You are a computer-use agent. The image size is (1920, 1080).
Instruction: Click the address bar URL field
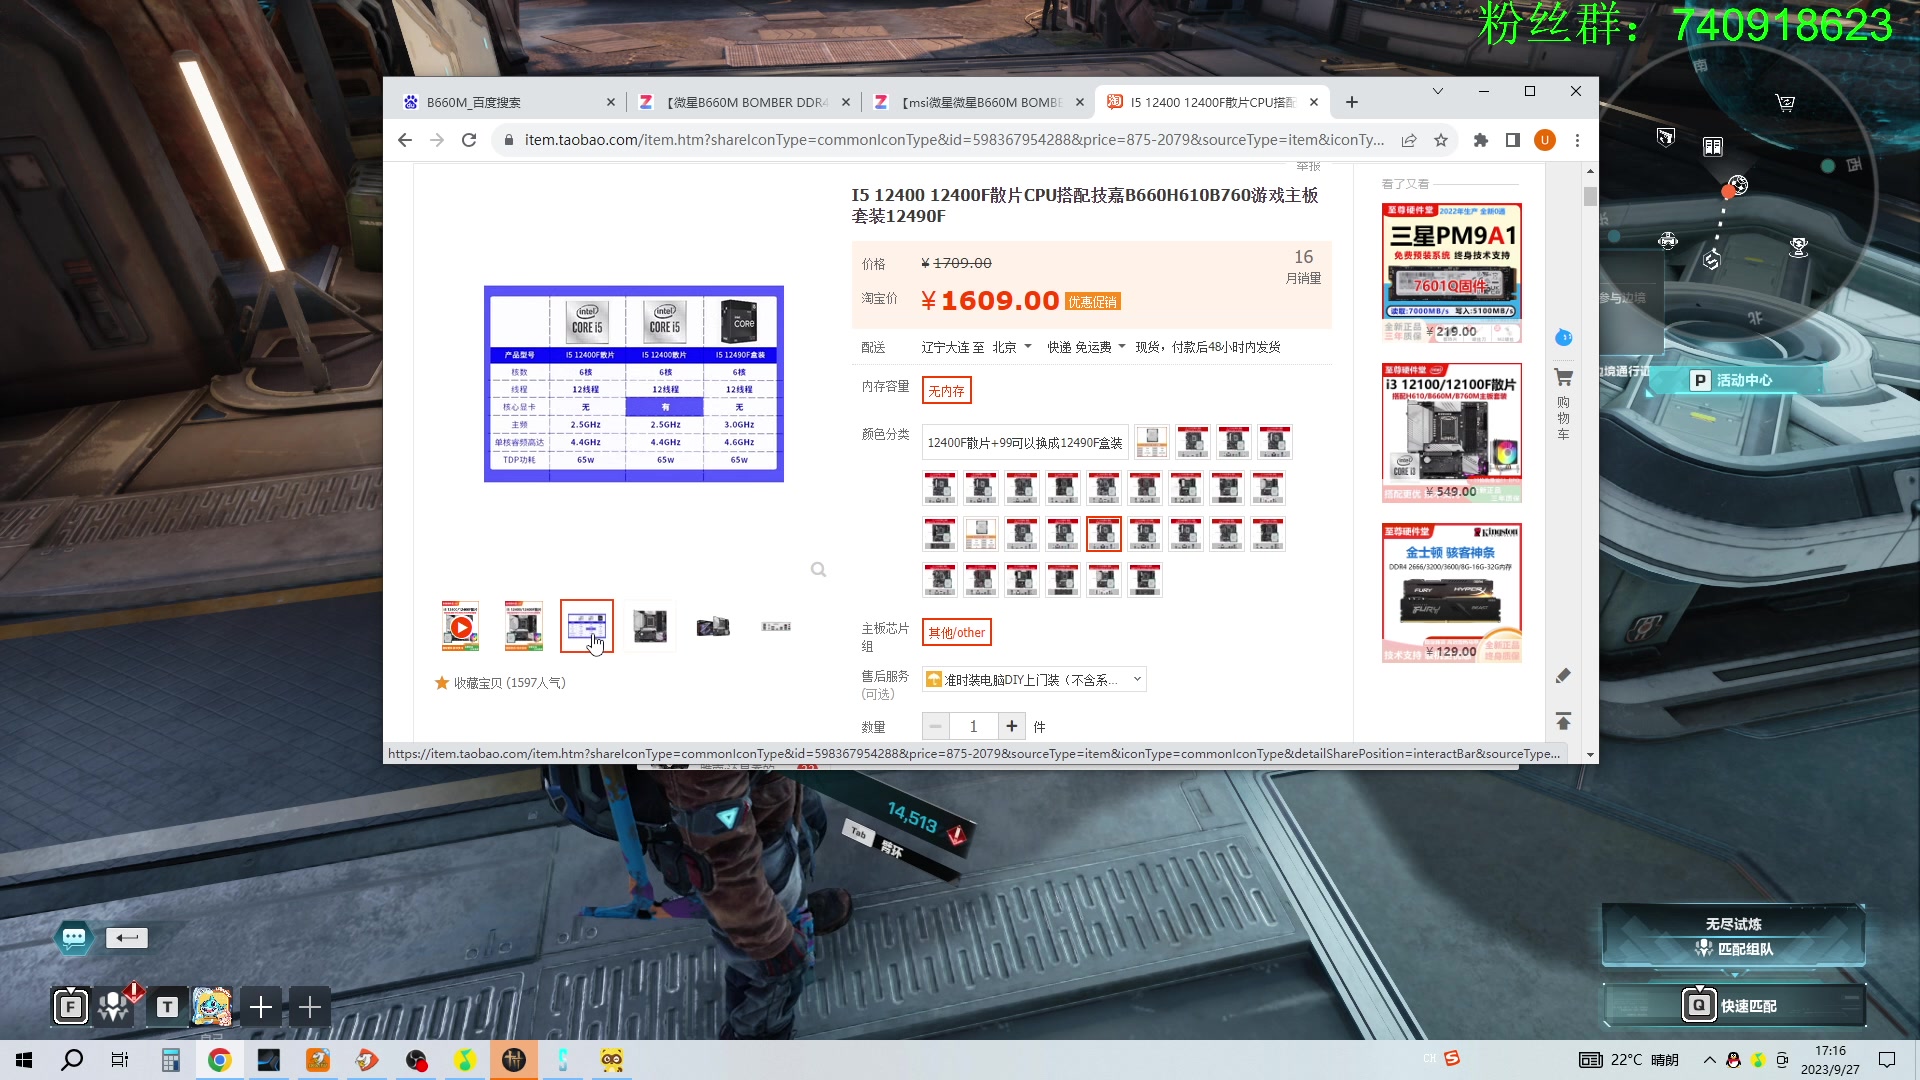tap(954, 140)
